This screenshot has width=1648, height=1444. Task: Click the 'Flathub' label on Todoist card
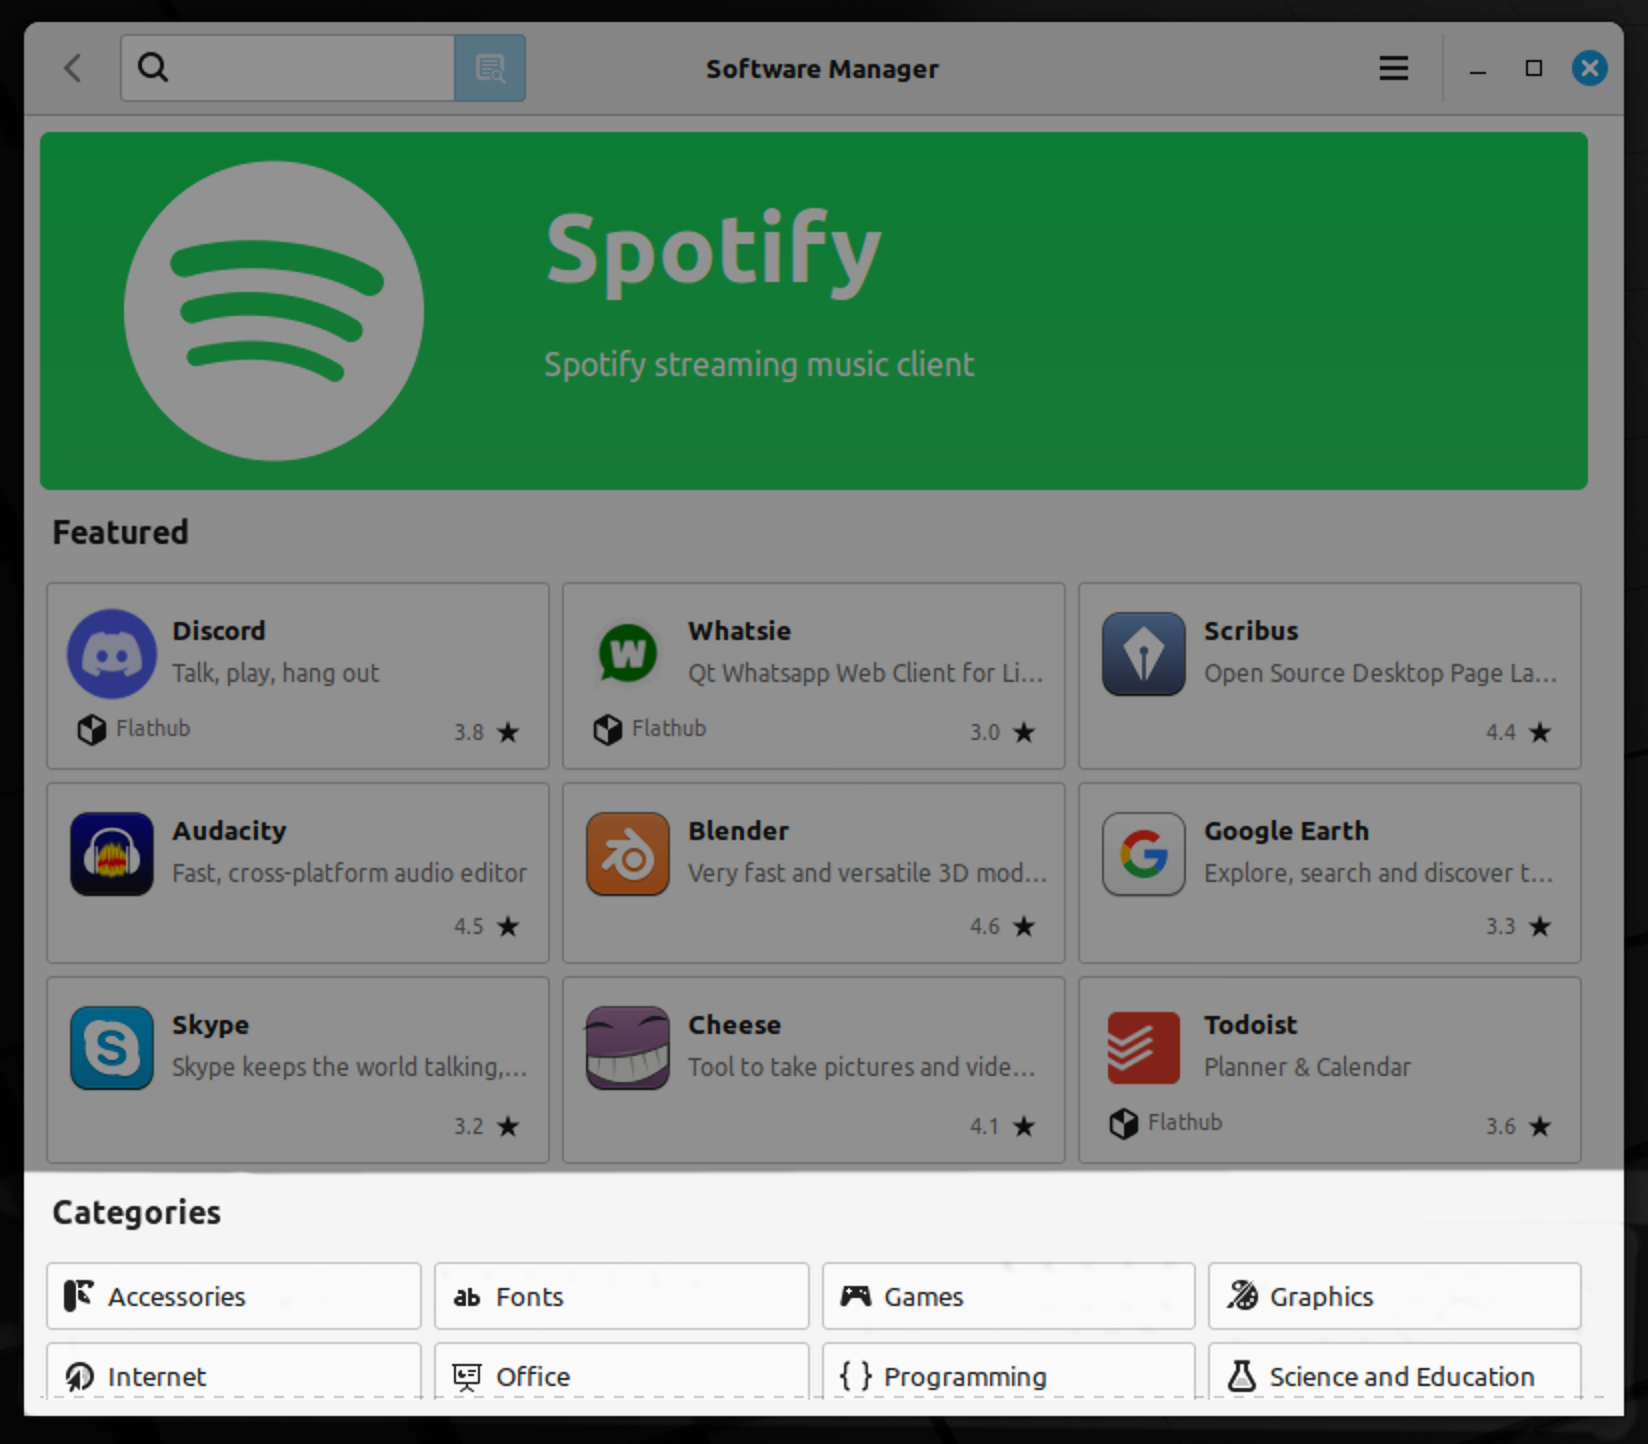1185,1122
